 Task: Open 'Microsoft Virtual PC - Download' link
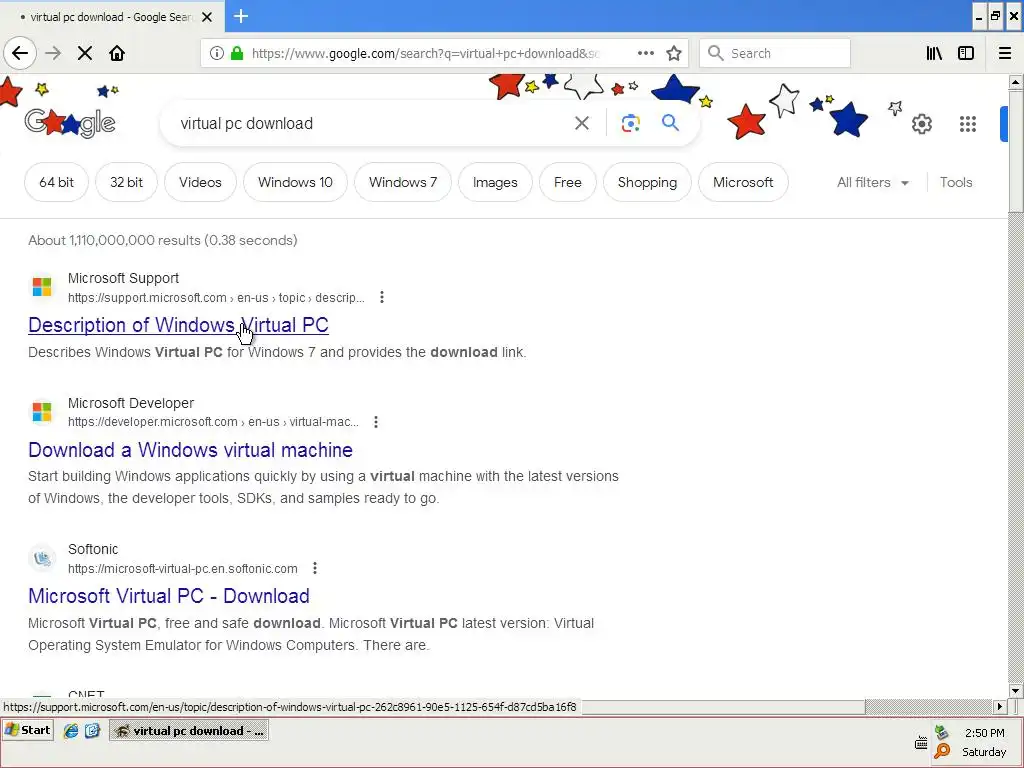[168, 596]
